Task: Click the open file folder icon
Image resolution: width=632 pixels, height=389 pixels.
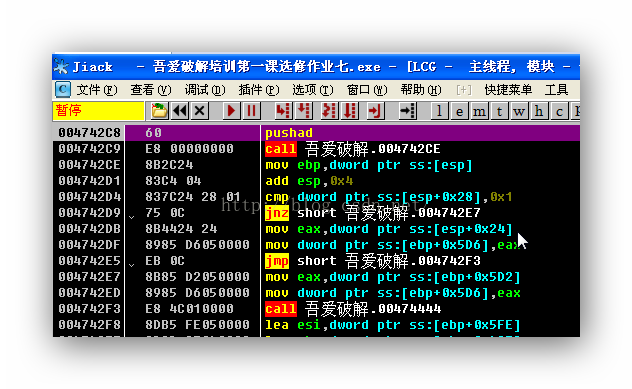Action: click(x=159, y=111)
